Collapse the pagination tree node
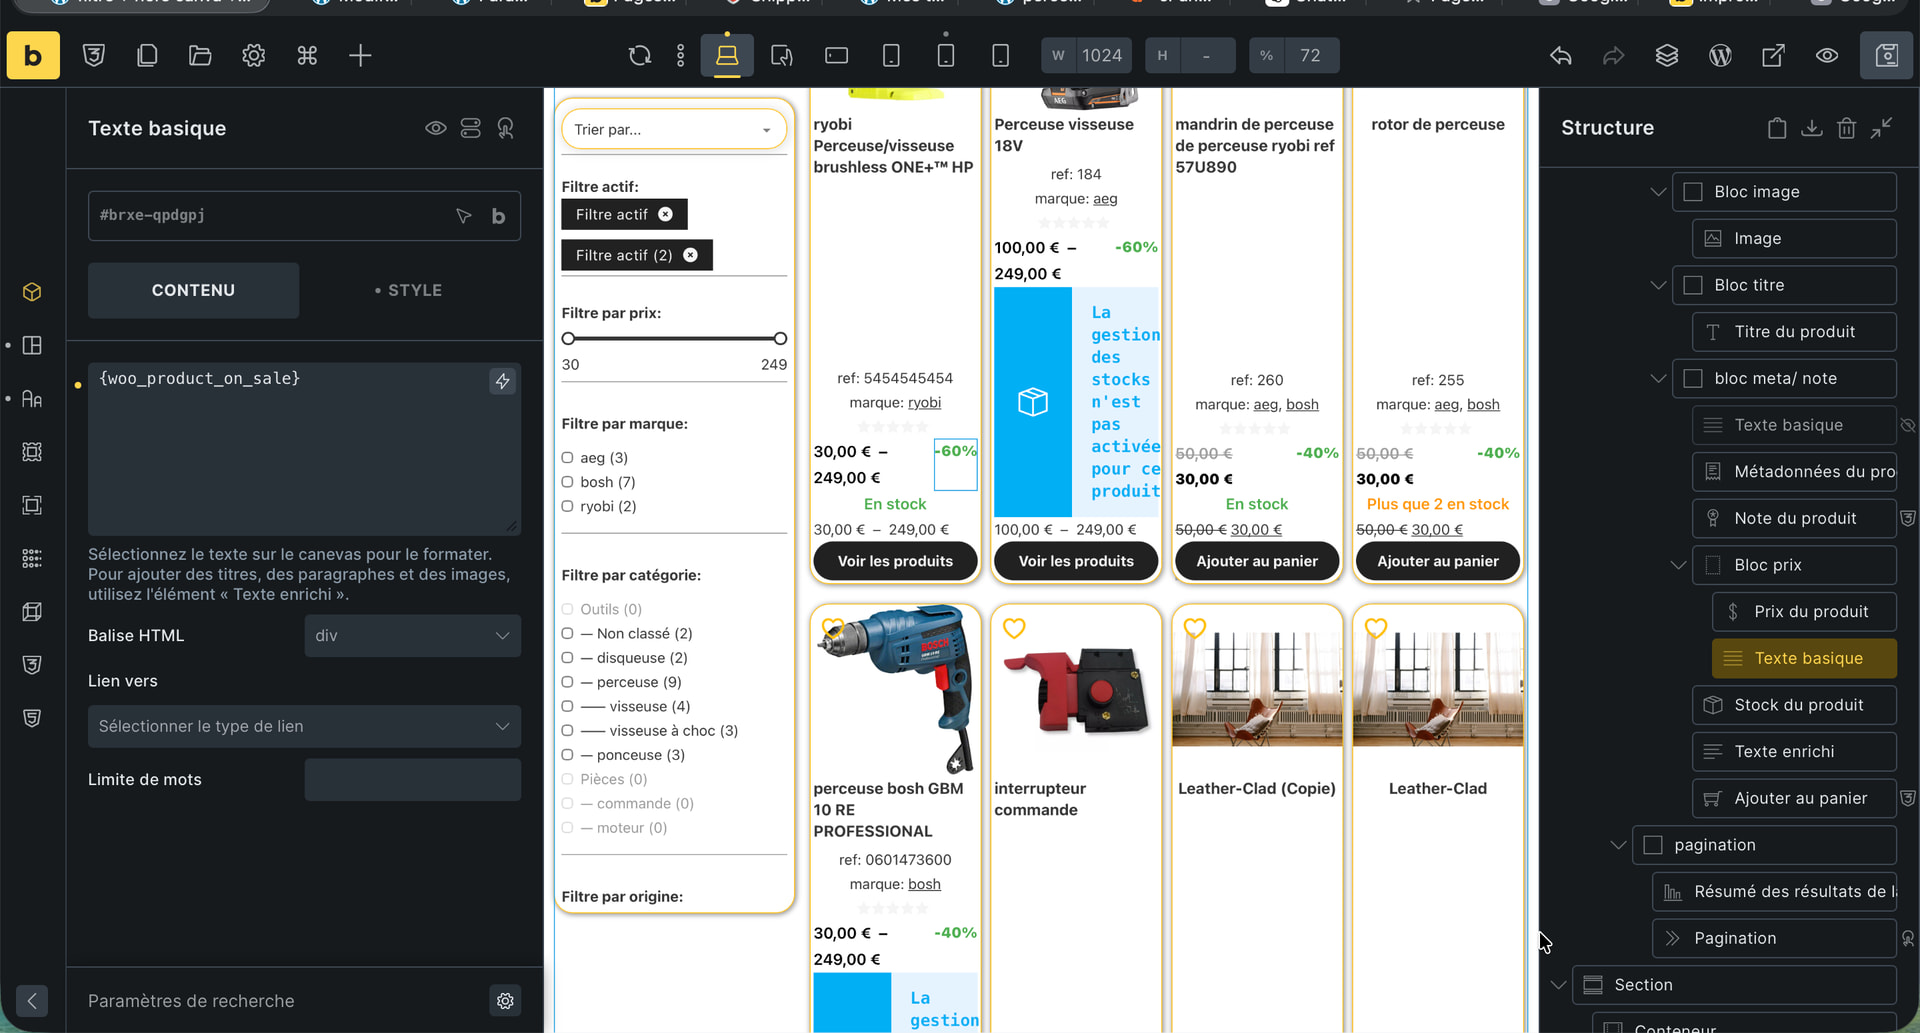Viewport: 1920px width, 1033px height. click(x=1618, y=845)
